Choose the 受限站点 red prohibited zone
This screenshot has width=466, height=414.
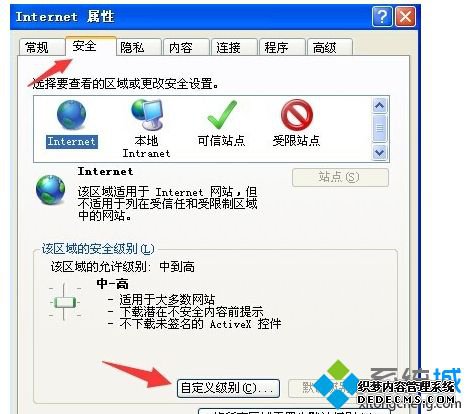pos(296,115)
